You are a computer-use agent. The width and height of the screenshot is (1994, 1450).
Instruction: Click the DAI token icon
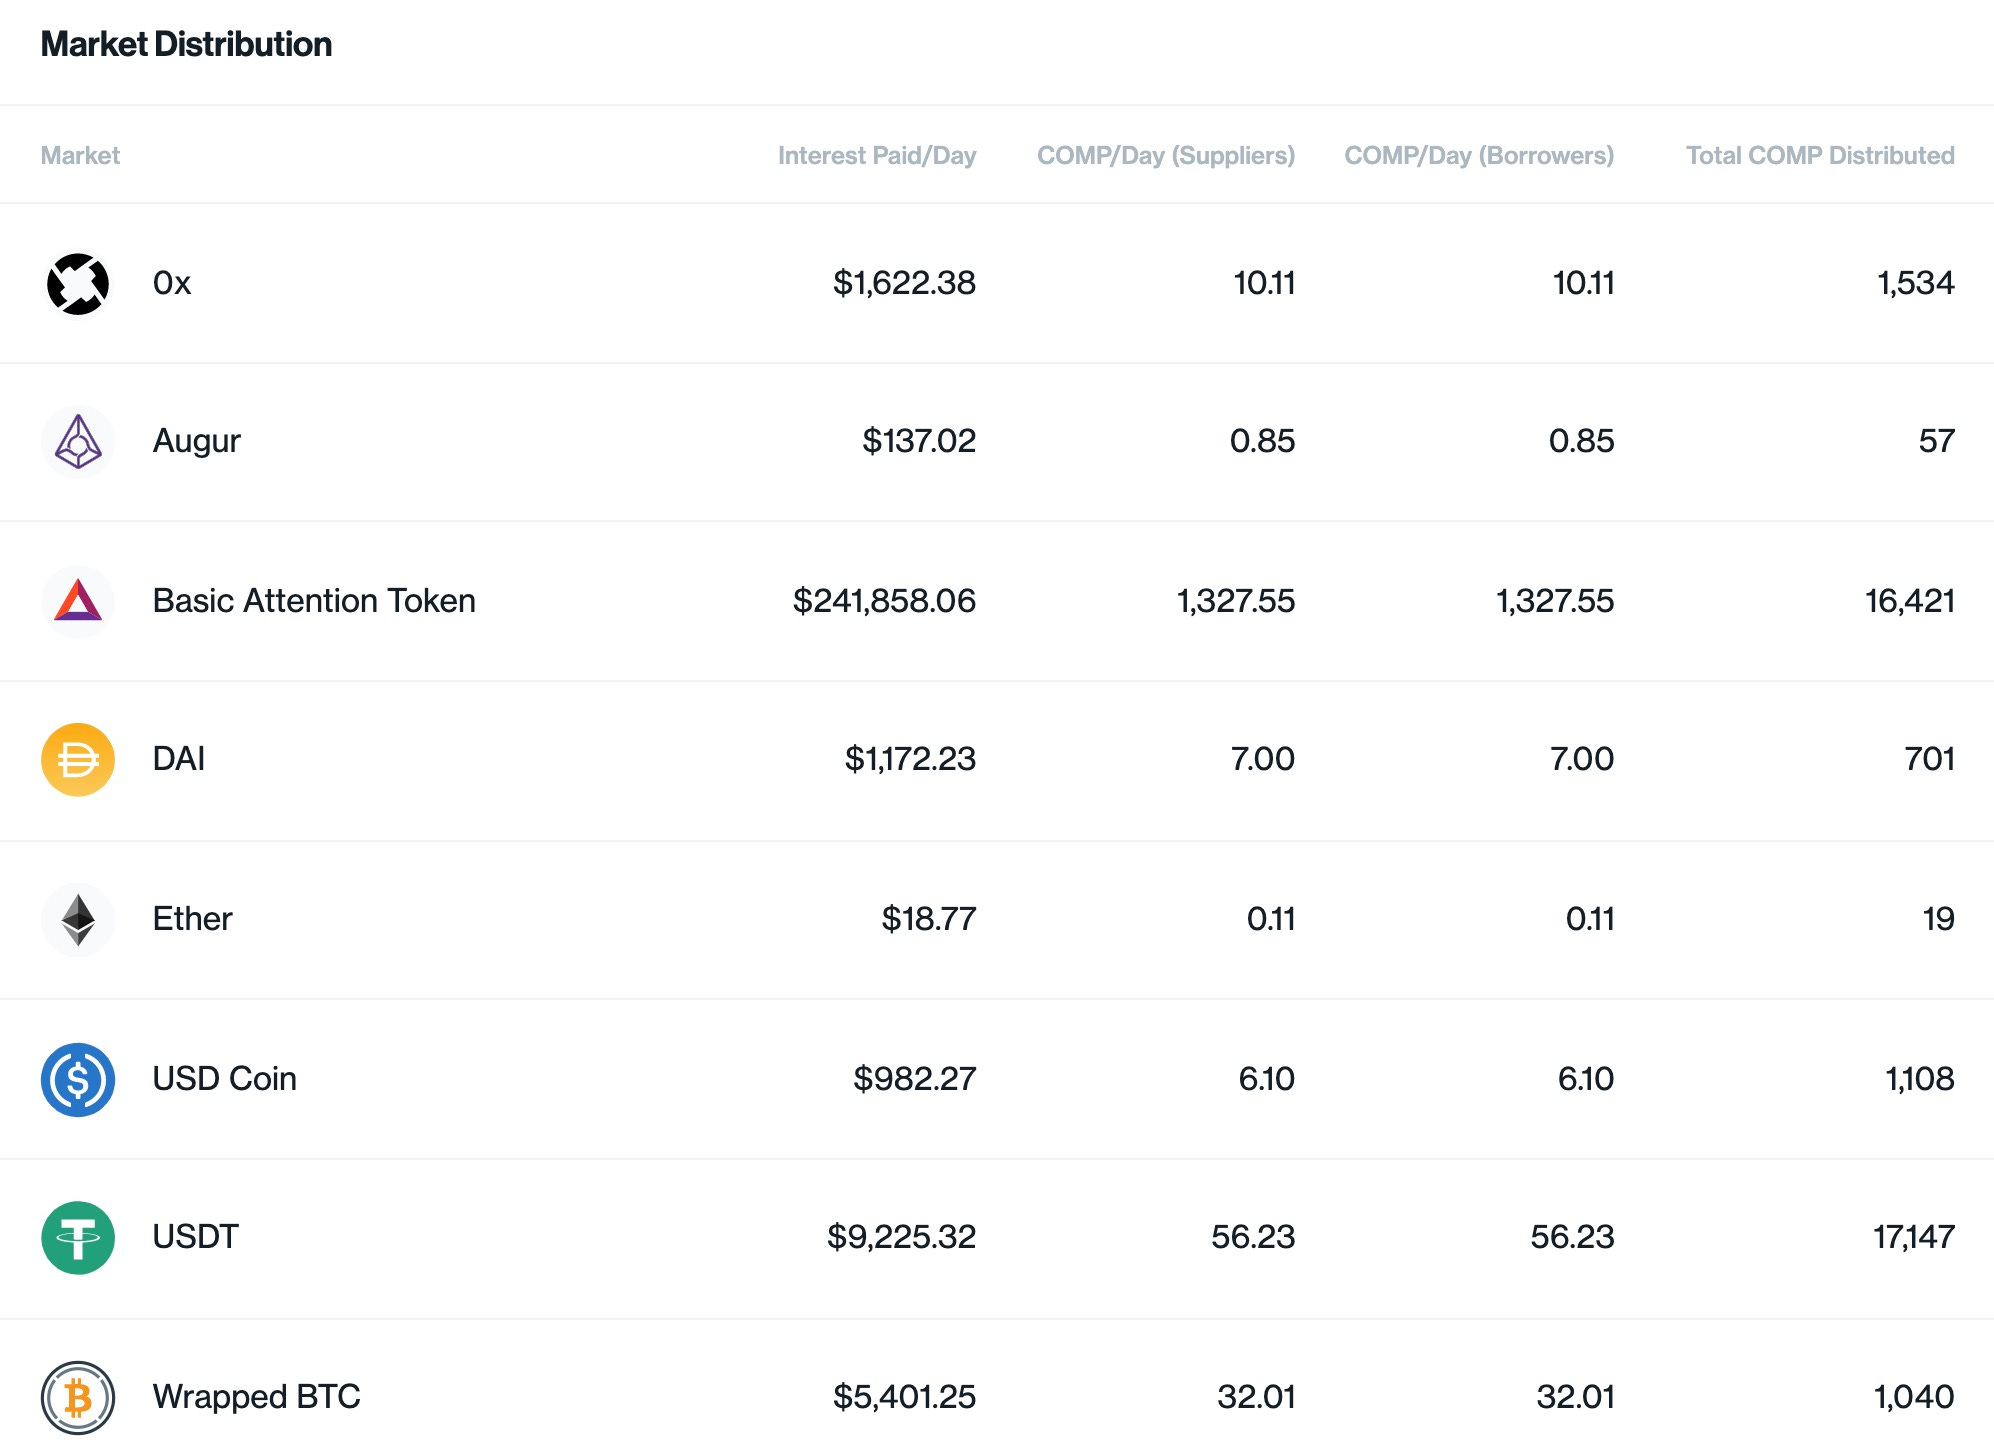point(78,760)
